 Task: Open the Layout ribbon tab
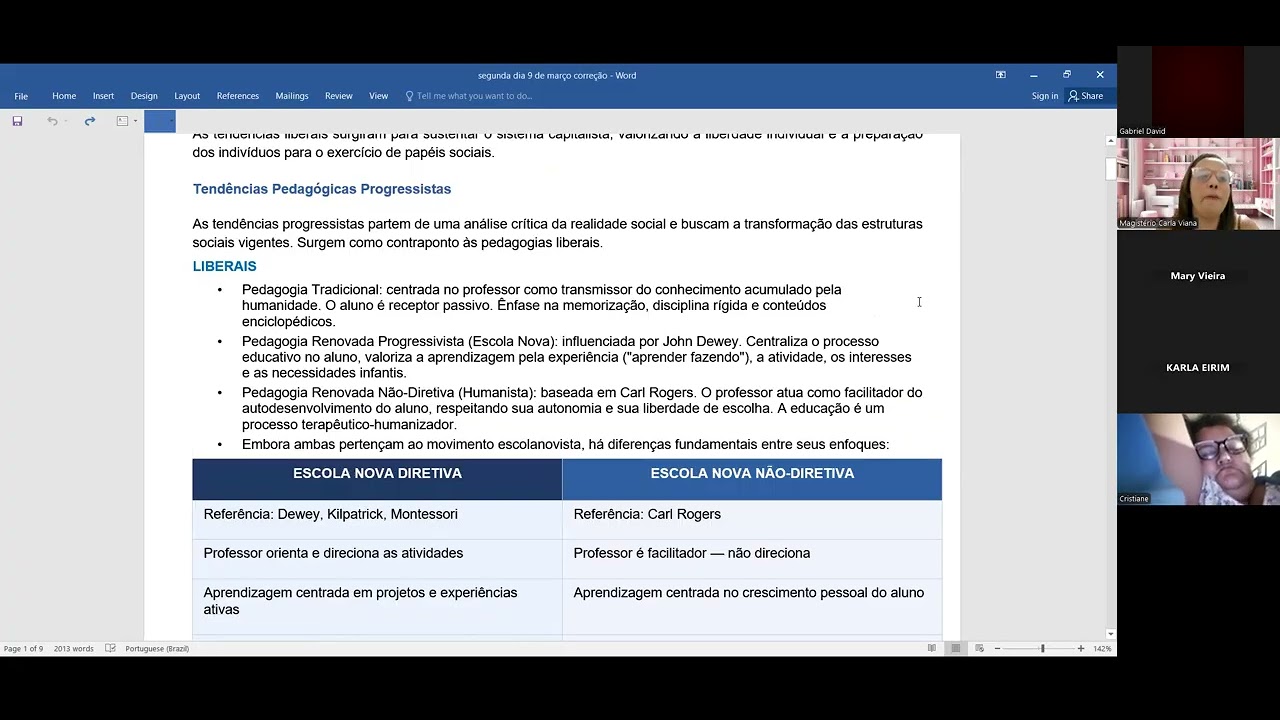point(187,96)
